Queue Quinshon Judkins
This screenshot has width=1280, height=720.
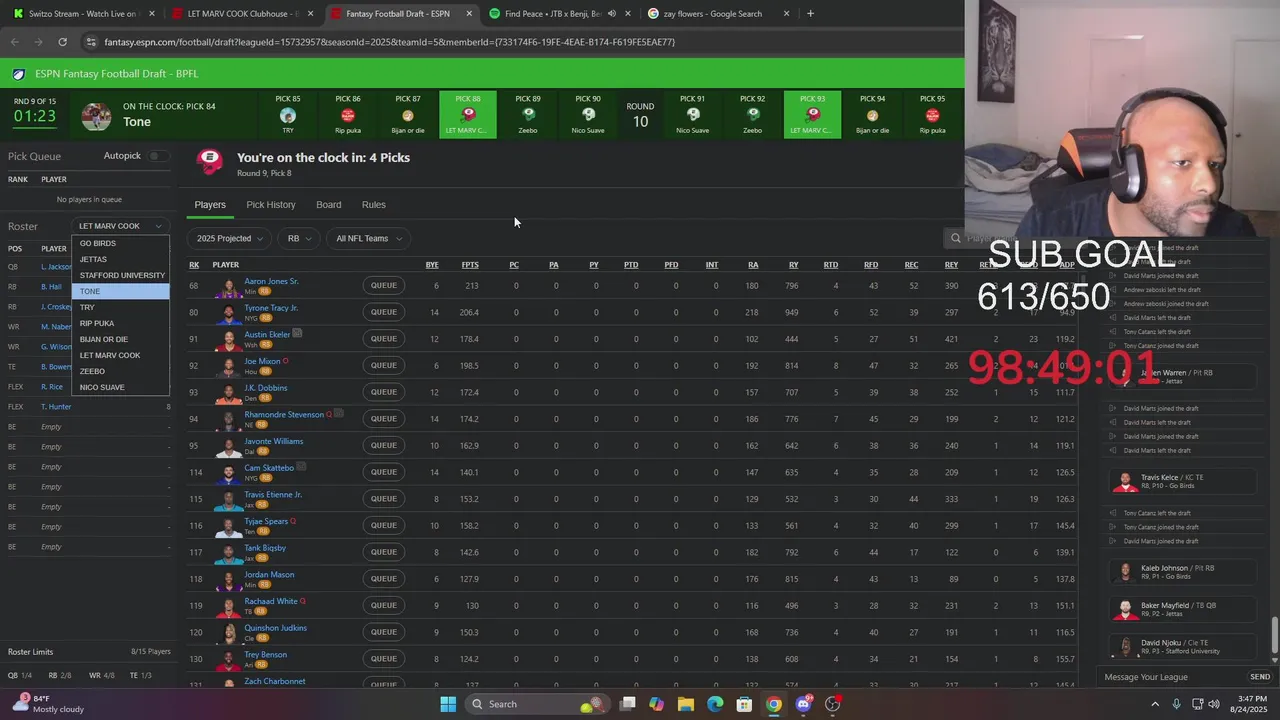click(x=384, y=632)
